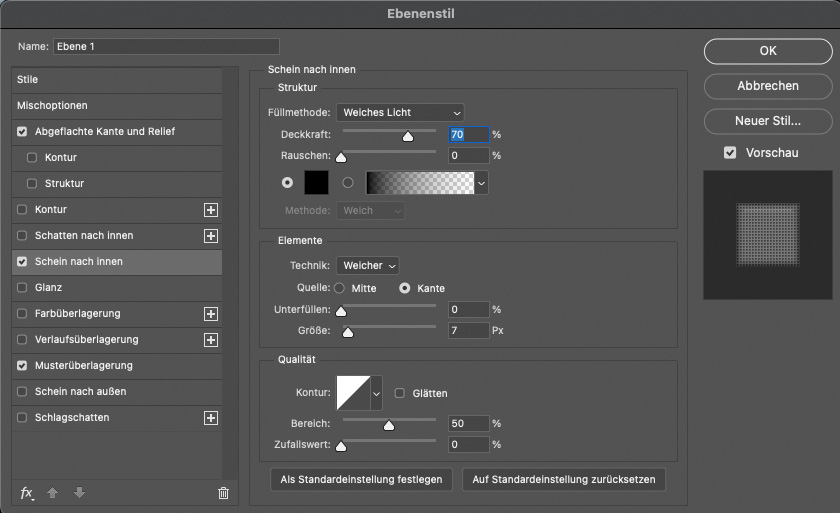
Task: Click the Deckkraft slider handle
Action: click(x=408, y=137)
